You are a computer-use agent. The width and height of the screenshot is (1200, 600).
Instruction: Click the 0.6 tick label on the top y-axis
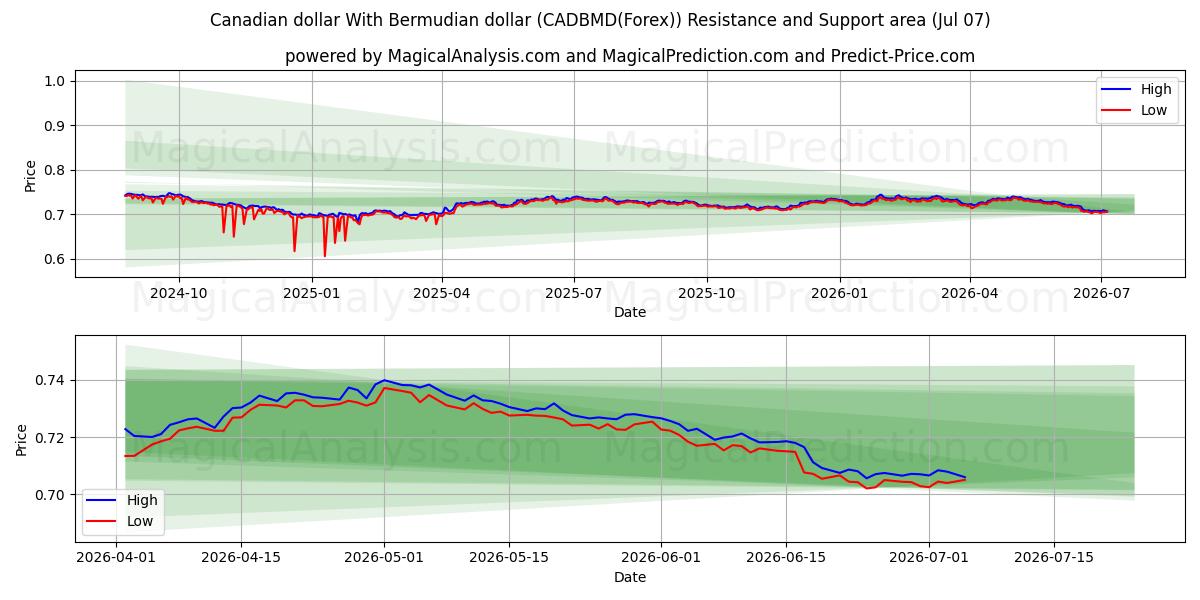[55, 259]
